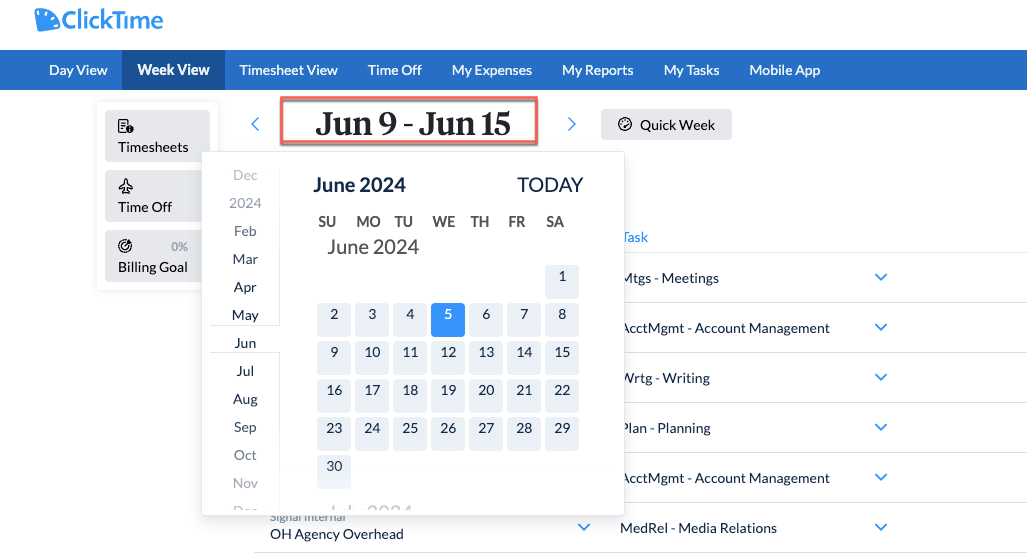Expand the Plan - Planning task dropdown
The height and width of the screenshot is (556, 1027).
coord(881,427)
